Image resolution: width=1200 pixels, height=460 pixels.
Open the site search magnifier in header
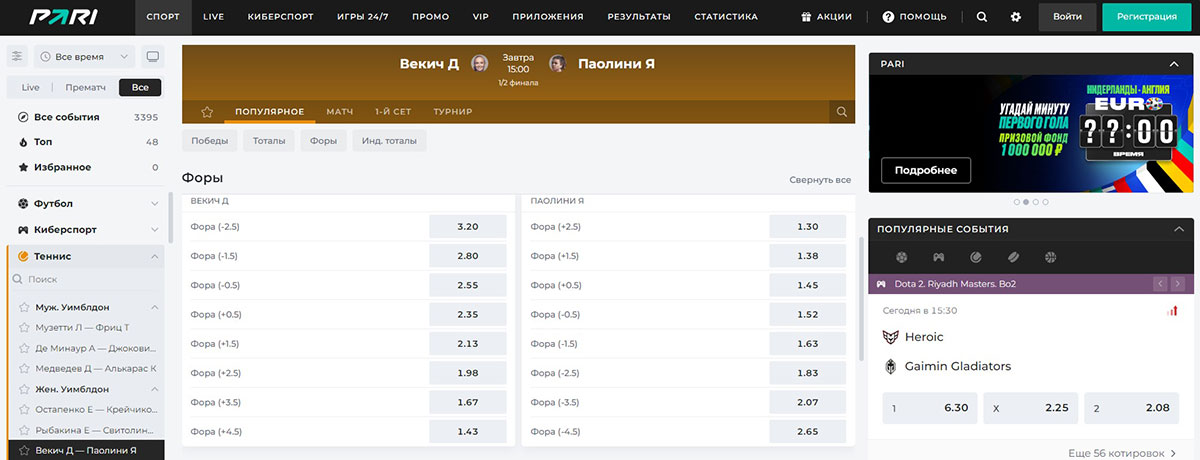[x=982, y=17]
